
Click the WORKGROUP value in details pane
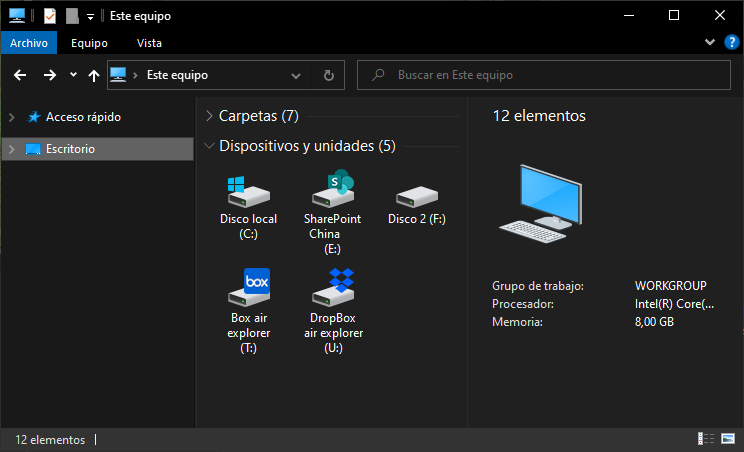670,286
